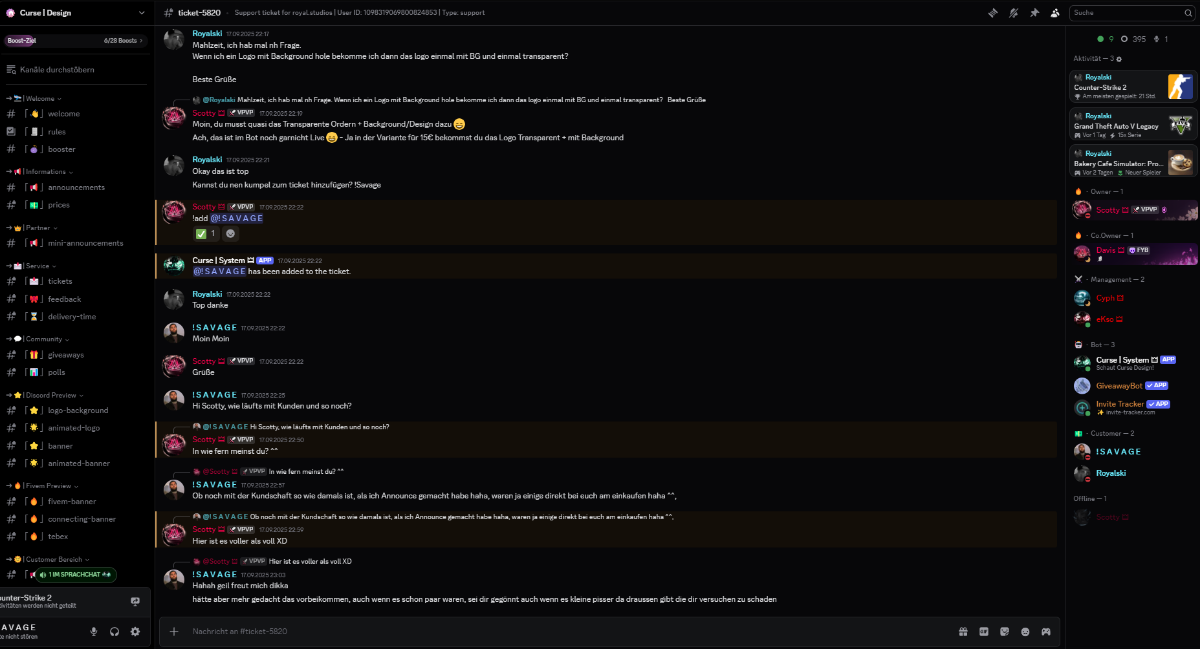Open the GIF picker

984,631
